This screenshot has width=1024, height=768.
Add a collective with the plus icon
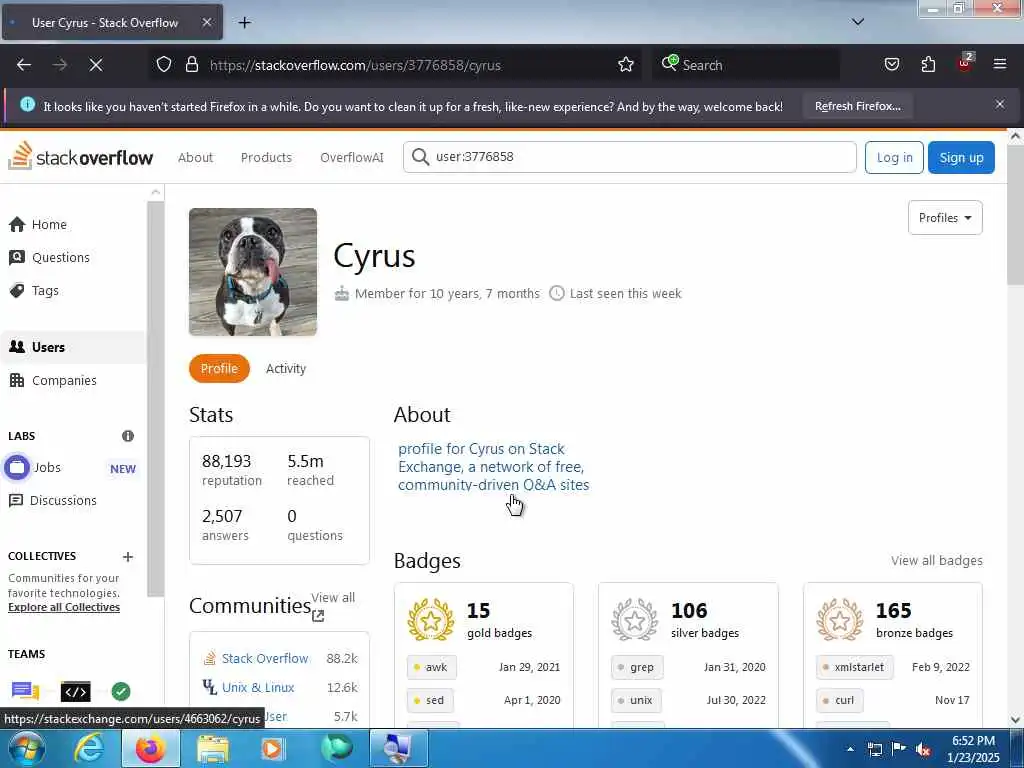coord(128,556)
